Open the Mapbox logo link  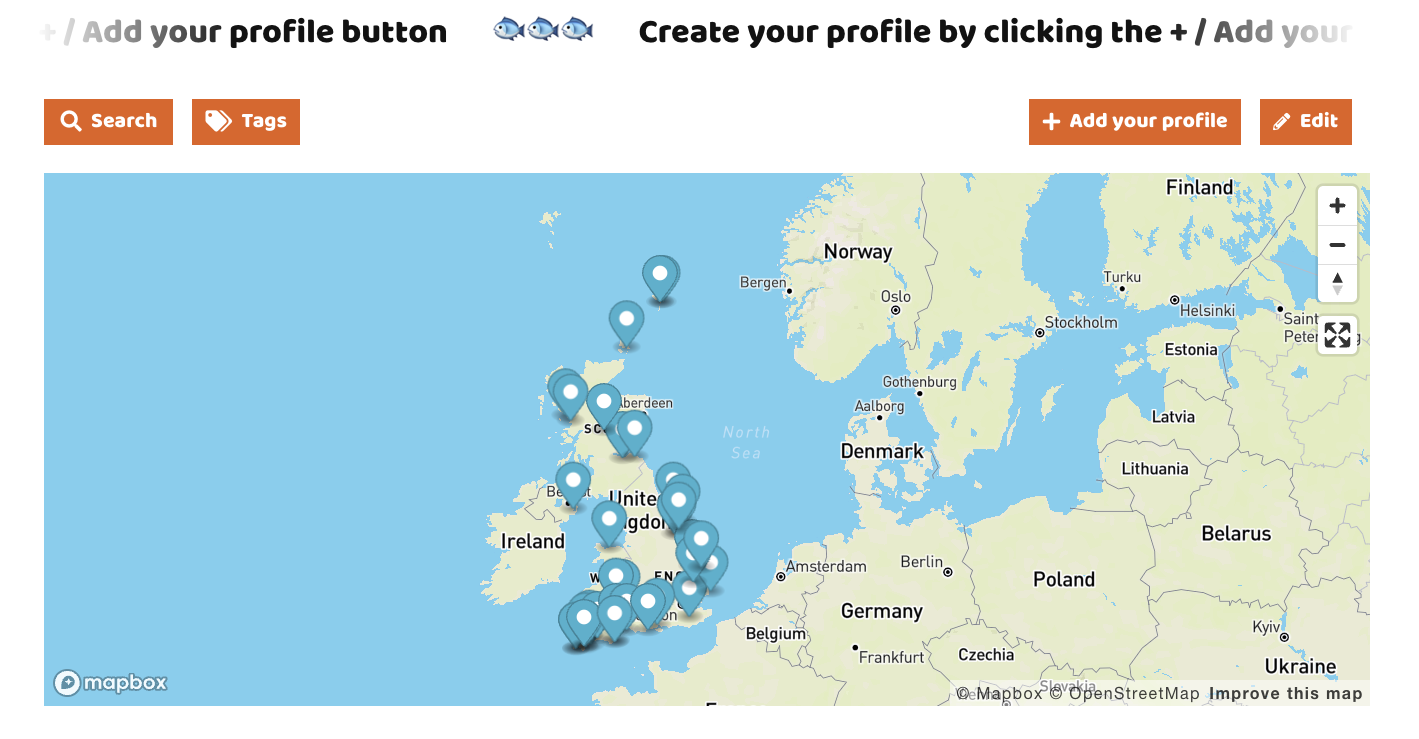click(x=110, y=683)
